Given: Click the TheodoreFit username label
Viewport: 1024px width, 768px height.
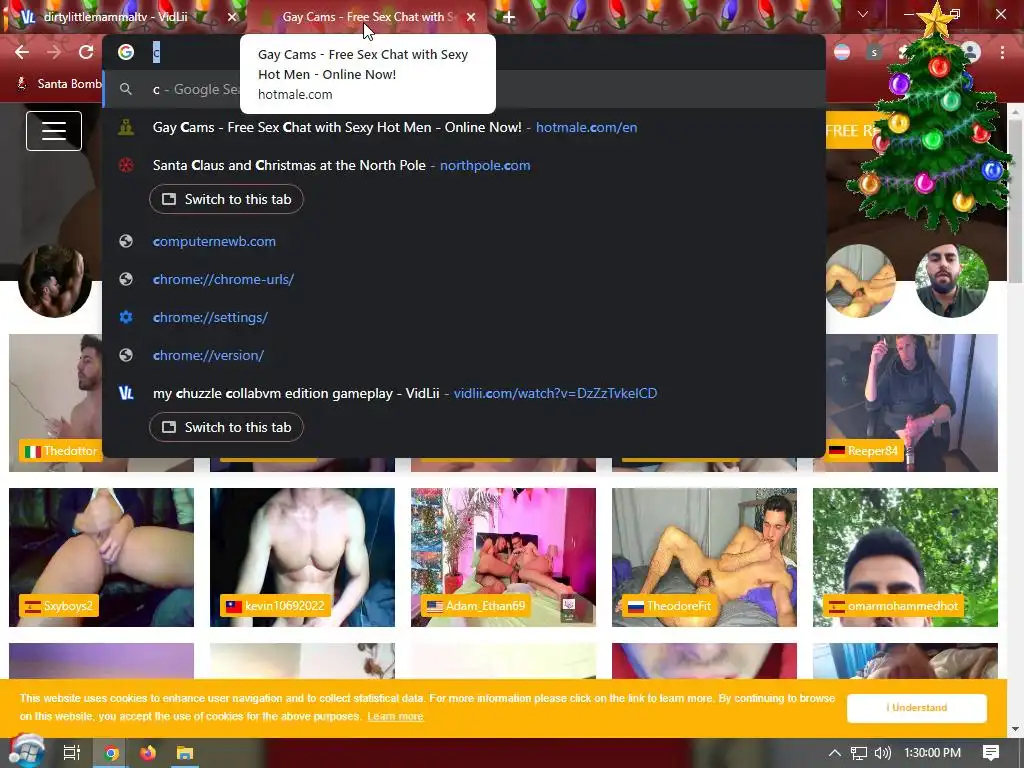Looking at the screenshot, I should pos(669,606).
